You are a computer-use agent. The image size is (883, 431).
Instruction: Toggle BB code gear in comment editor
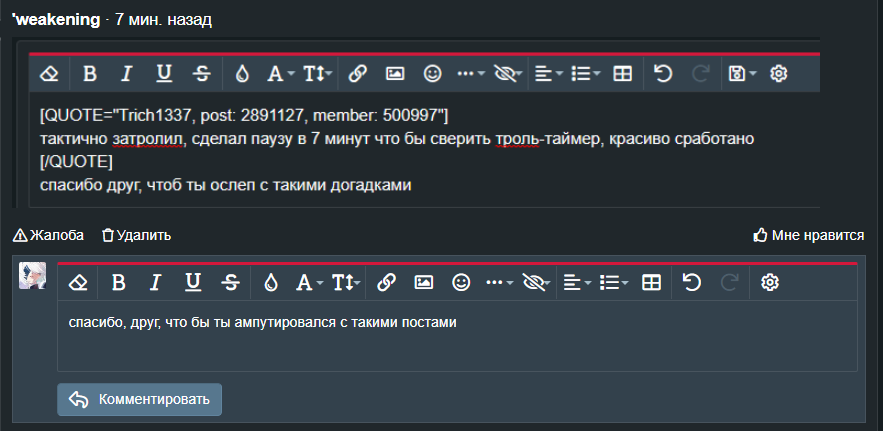click(770, 282)
